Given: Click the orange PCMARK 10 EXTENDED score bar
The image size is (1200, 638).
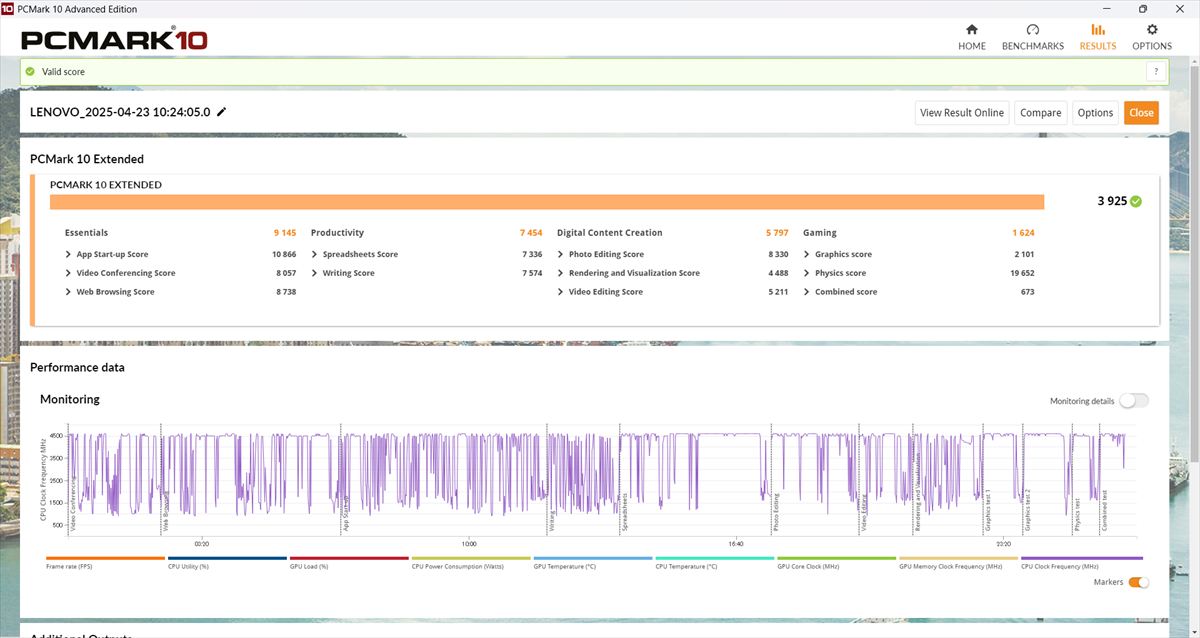Looking at the screenshot, I should coord(547,202).
